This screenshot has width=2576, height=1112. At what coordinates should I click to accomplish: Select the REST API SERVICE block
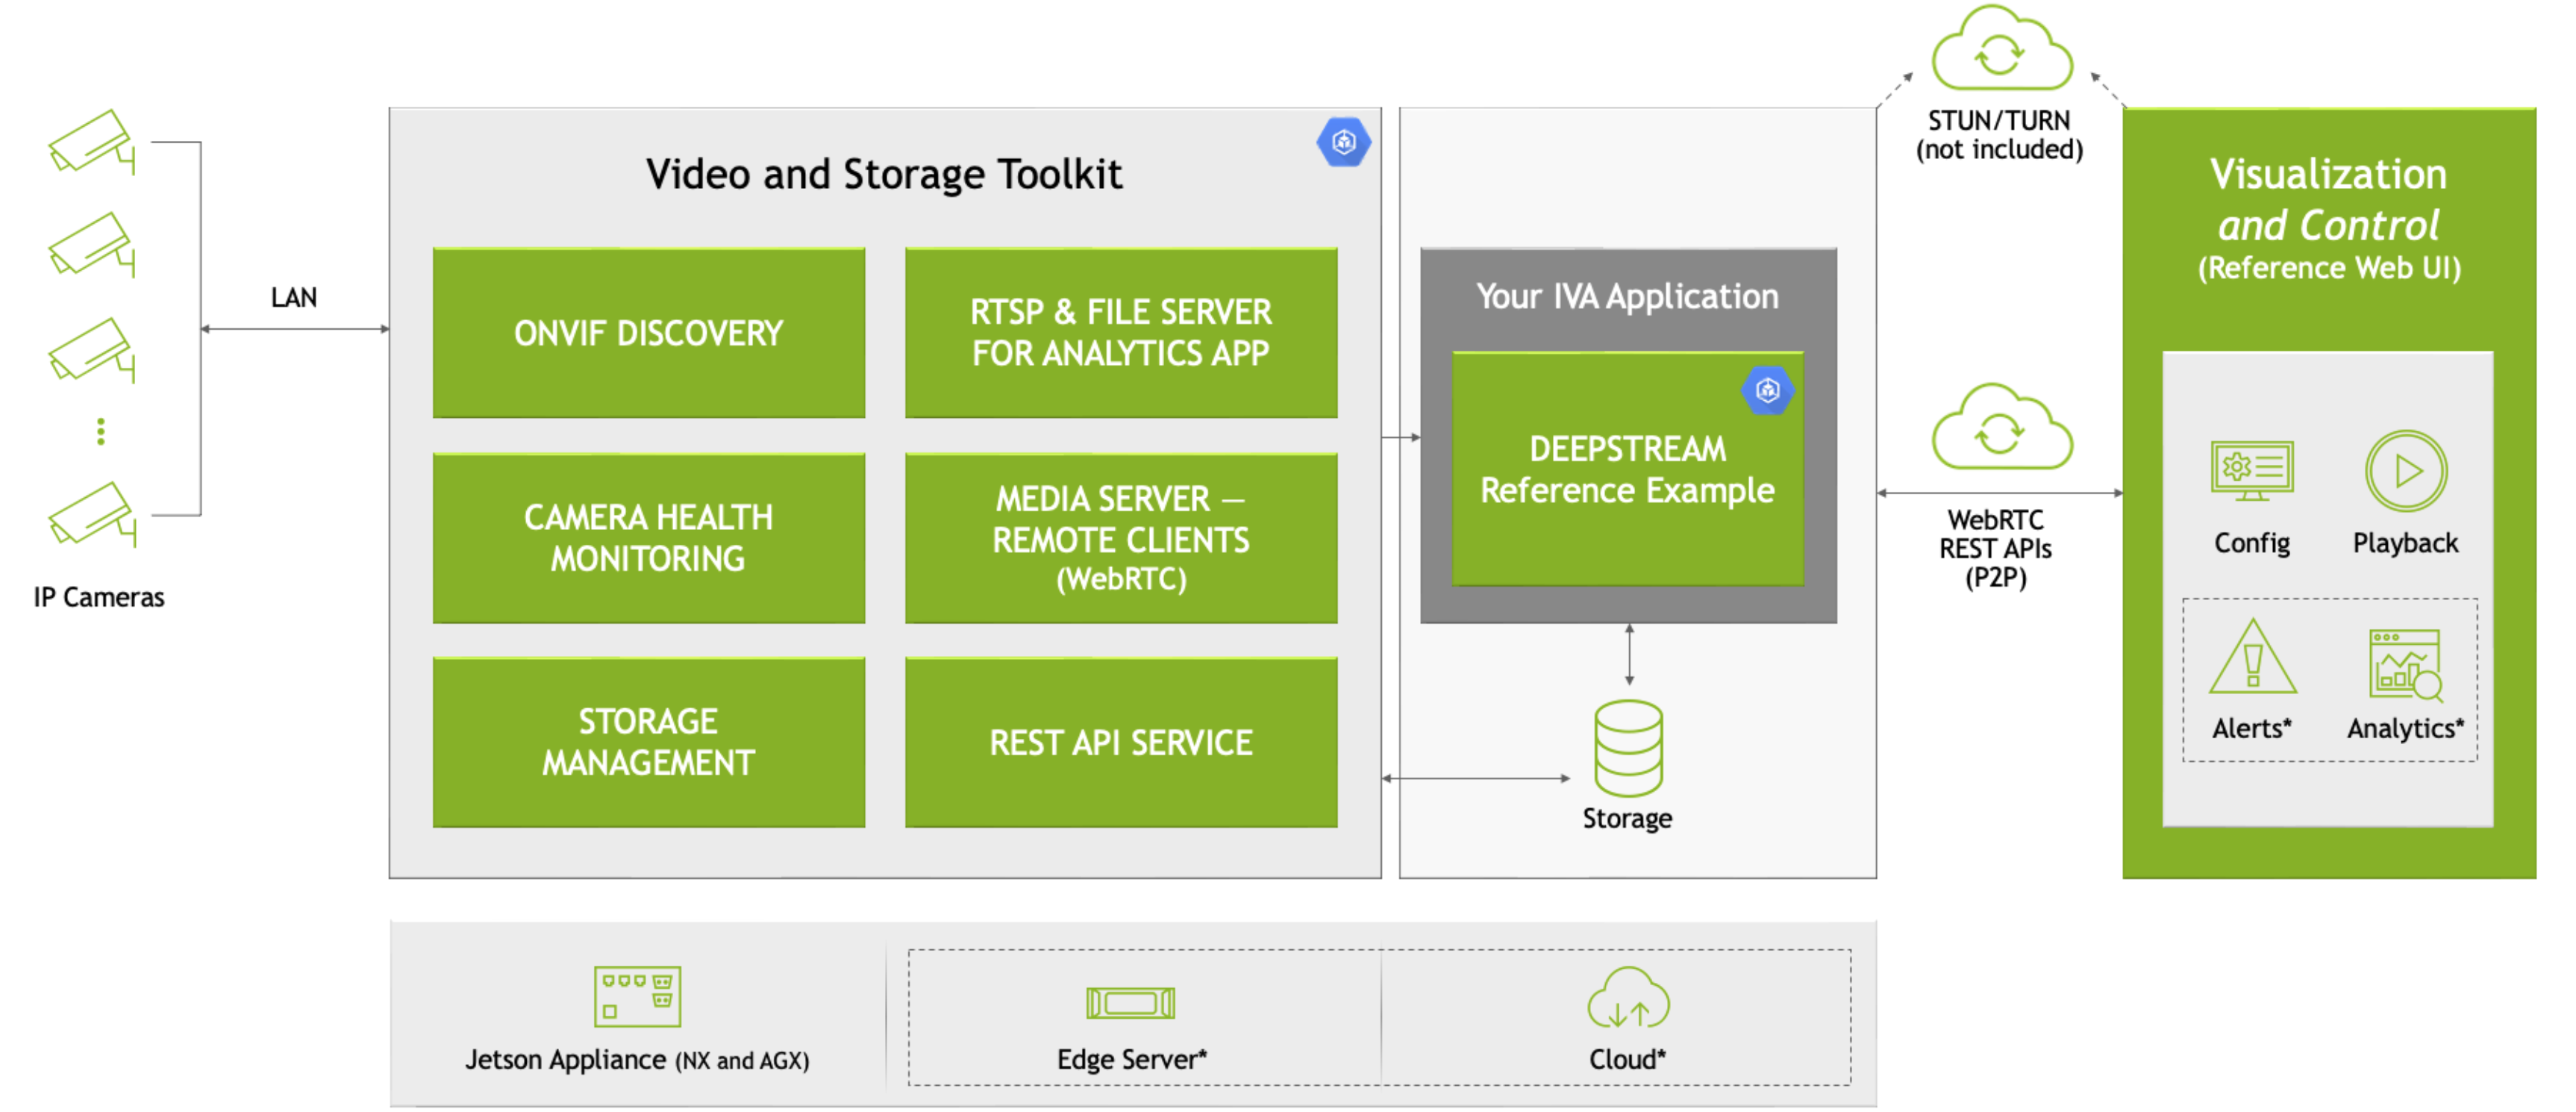point(1120,742)
